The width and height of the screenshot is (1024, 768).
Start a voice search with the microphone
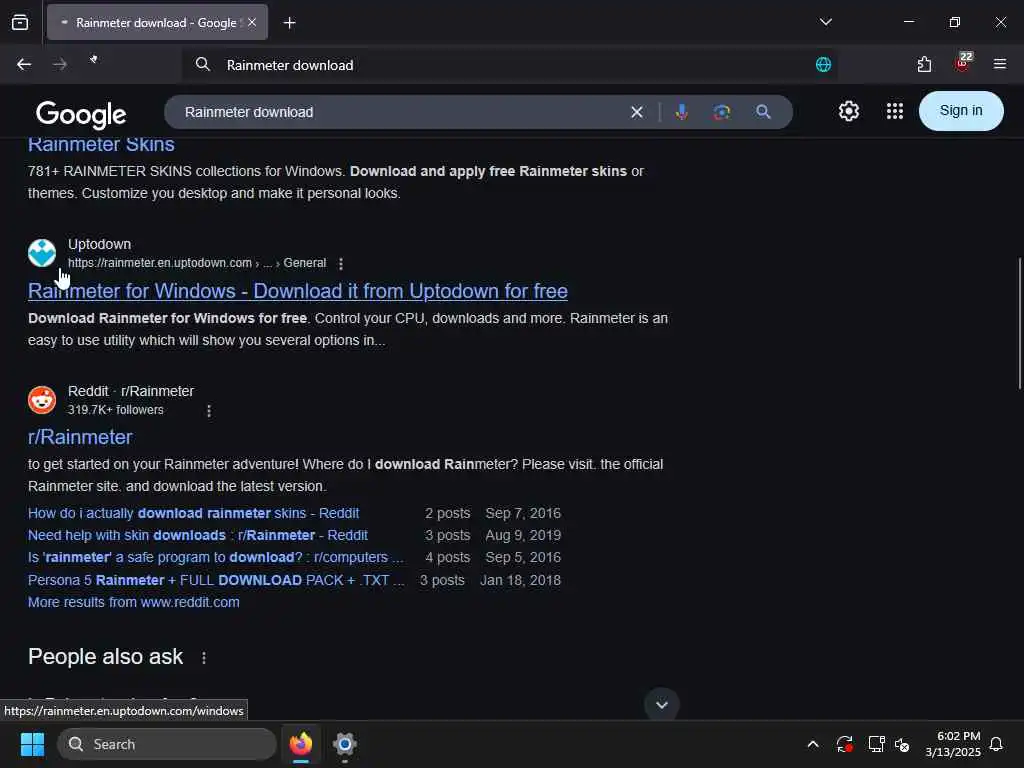tap(681, 112)
